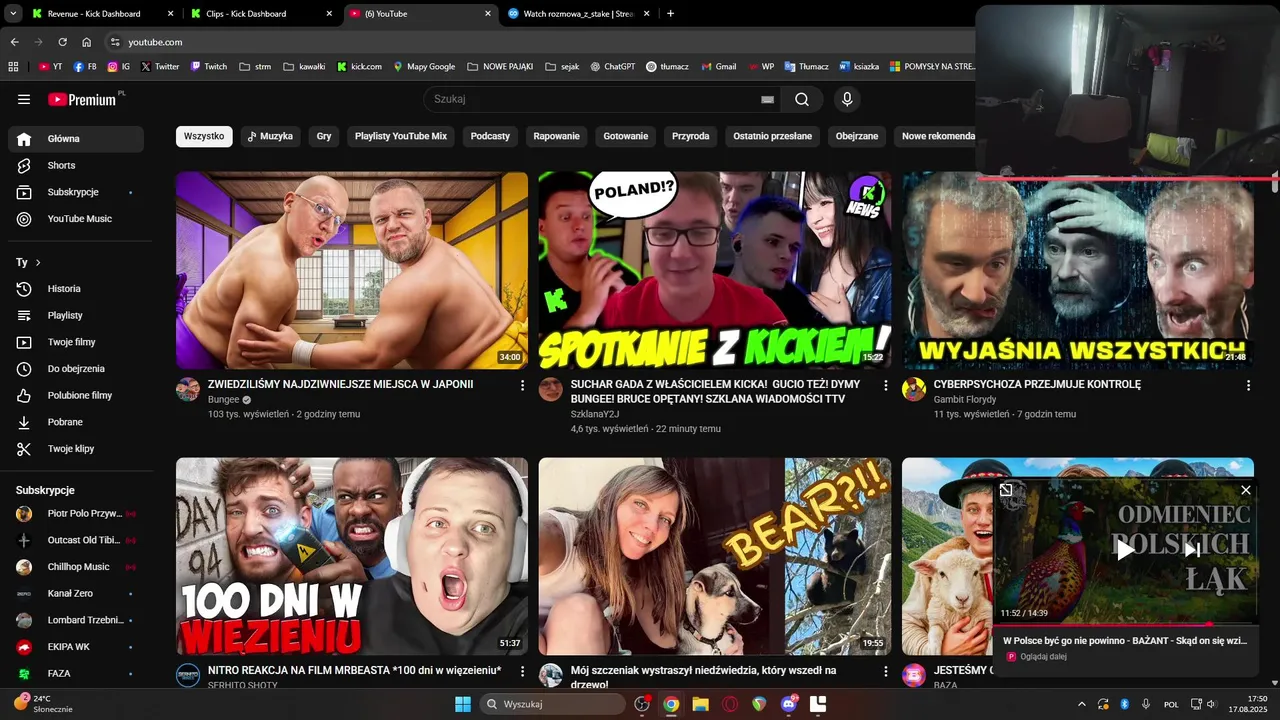Screen dimensions: 1280x720
Task: Open the Gmail bookmark
Action: click(717, 67)
